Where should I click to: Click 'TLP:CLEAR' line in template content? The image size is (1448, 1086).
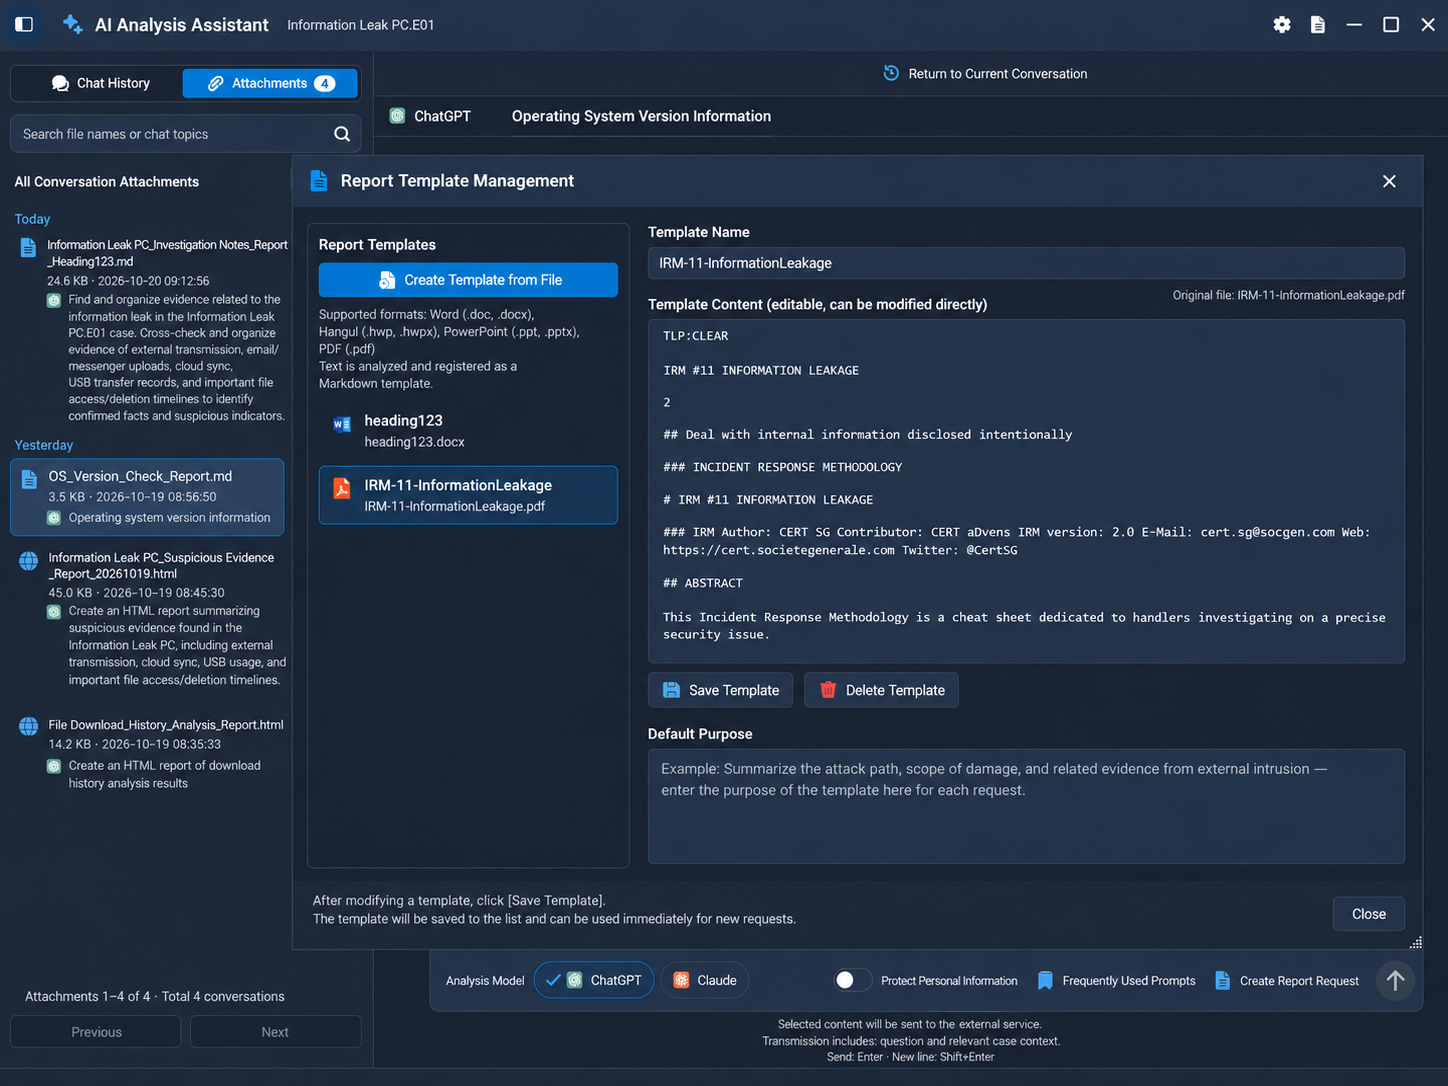pos(696,336)
